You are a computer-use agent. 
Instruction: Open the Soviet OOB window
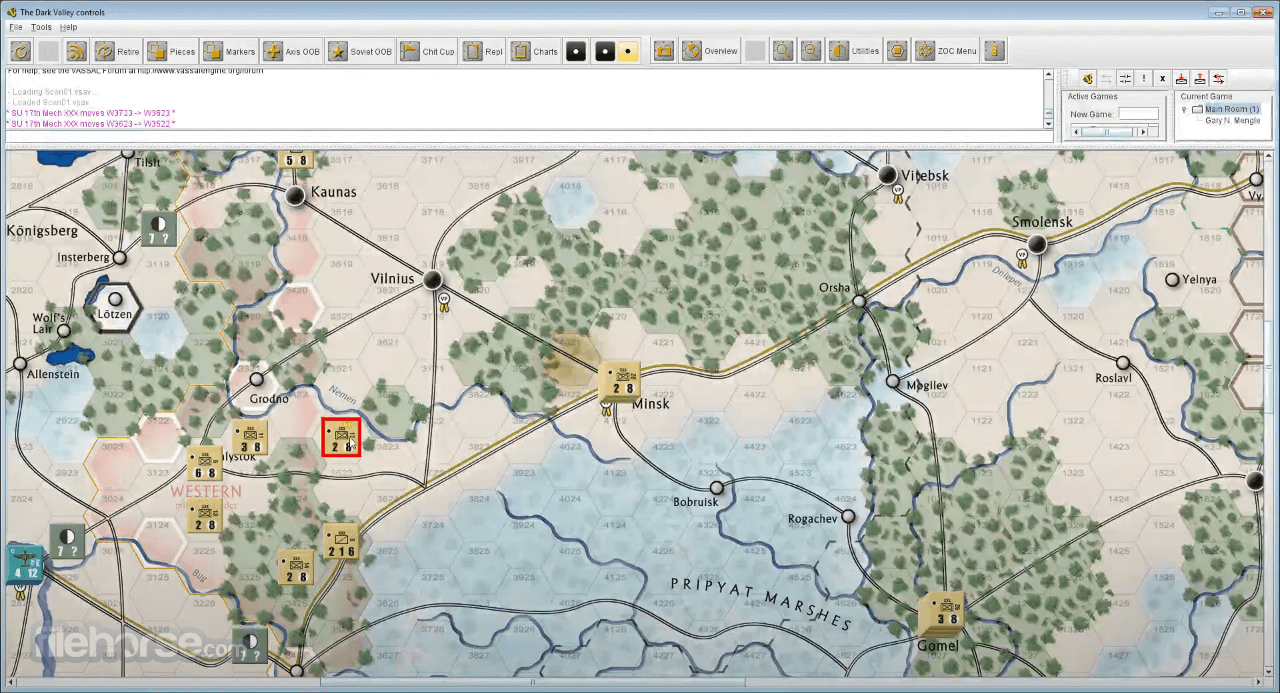360,51
